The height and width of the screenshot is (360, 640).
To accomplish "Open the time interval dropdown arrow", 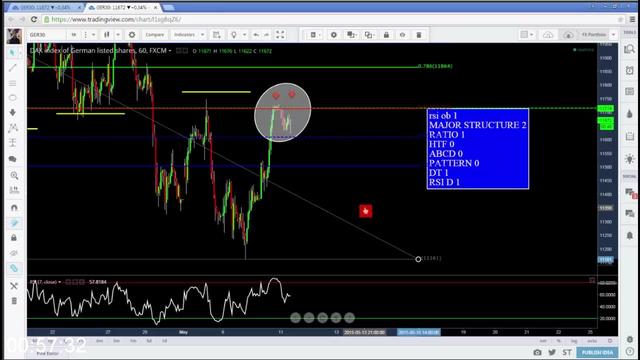I will point(93,35).
